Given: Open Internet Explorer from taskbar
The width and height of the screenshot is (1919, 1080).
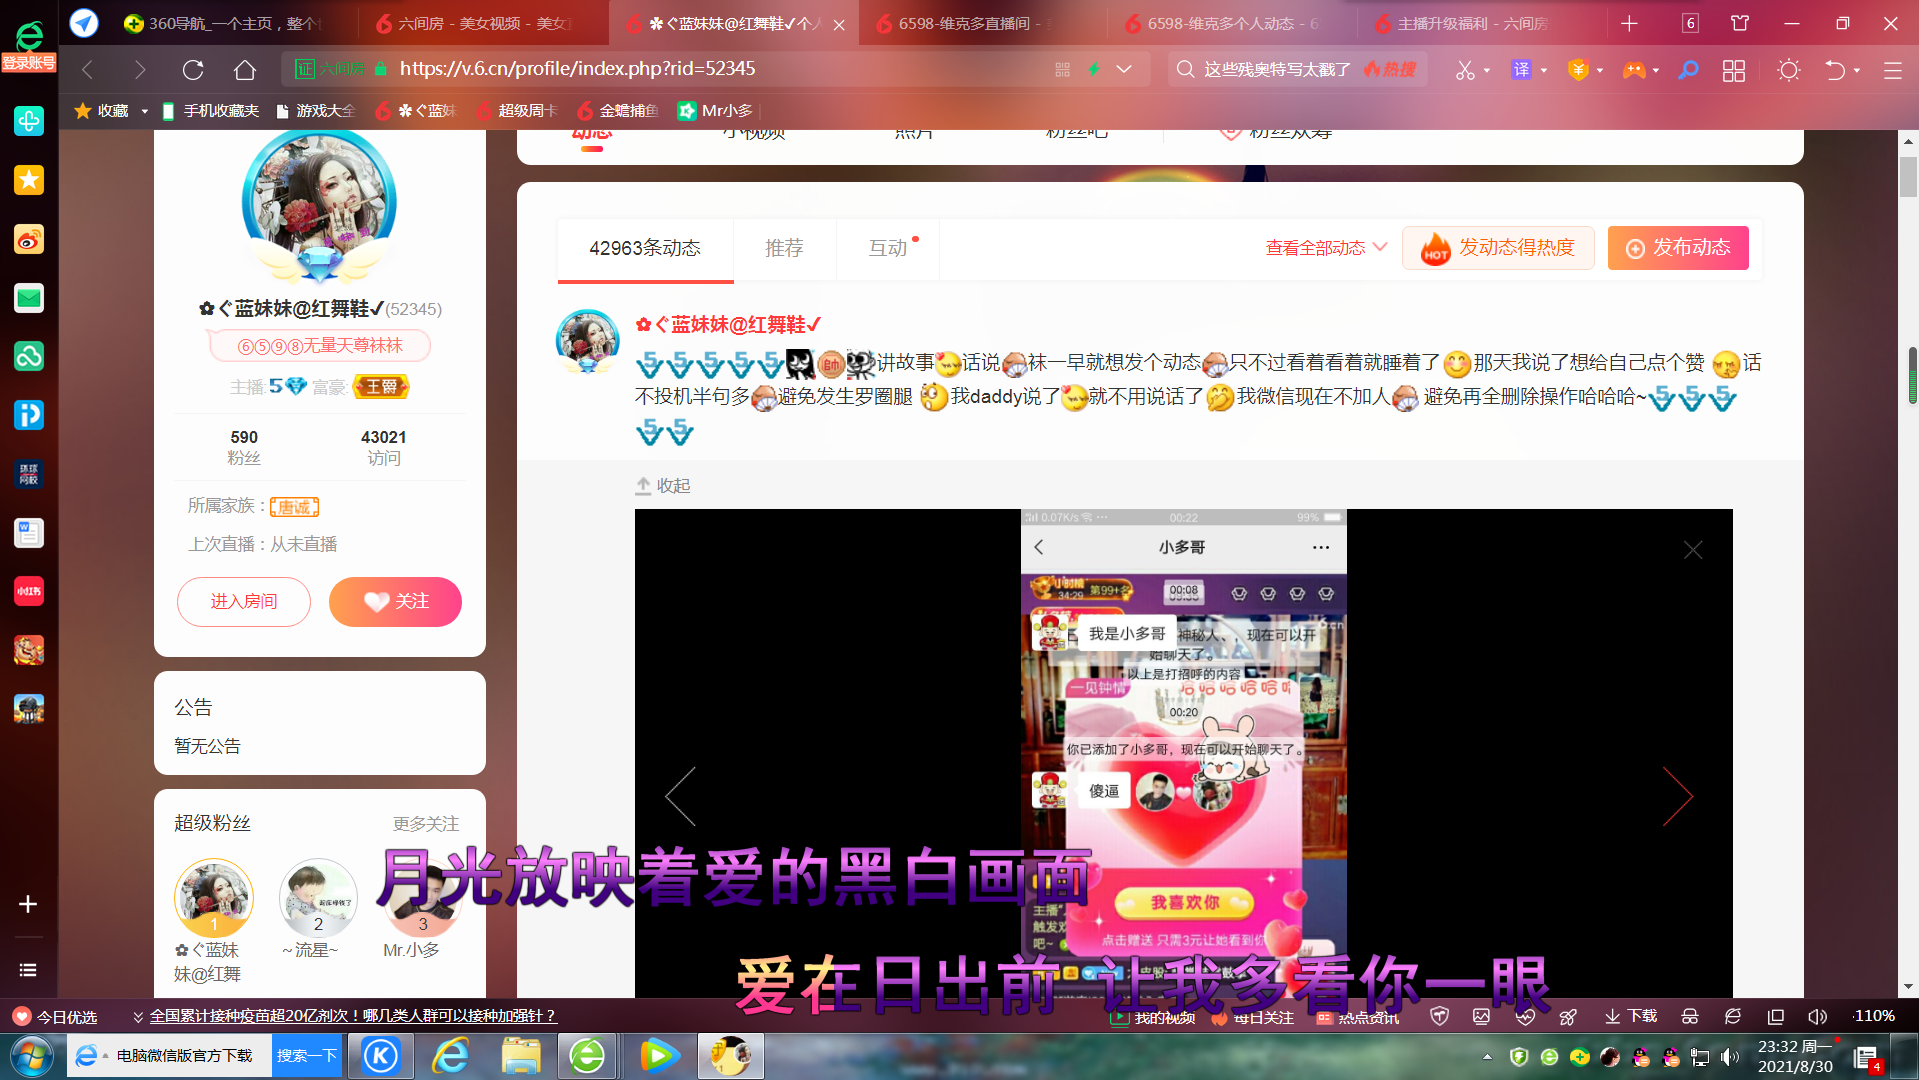Looking at the screenshot, I should pos(451,1056).
